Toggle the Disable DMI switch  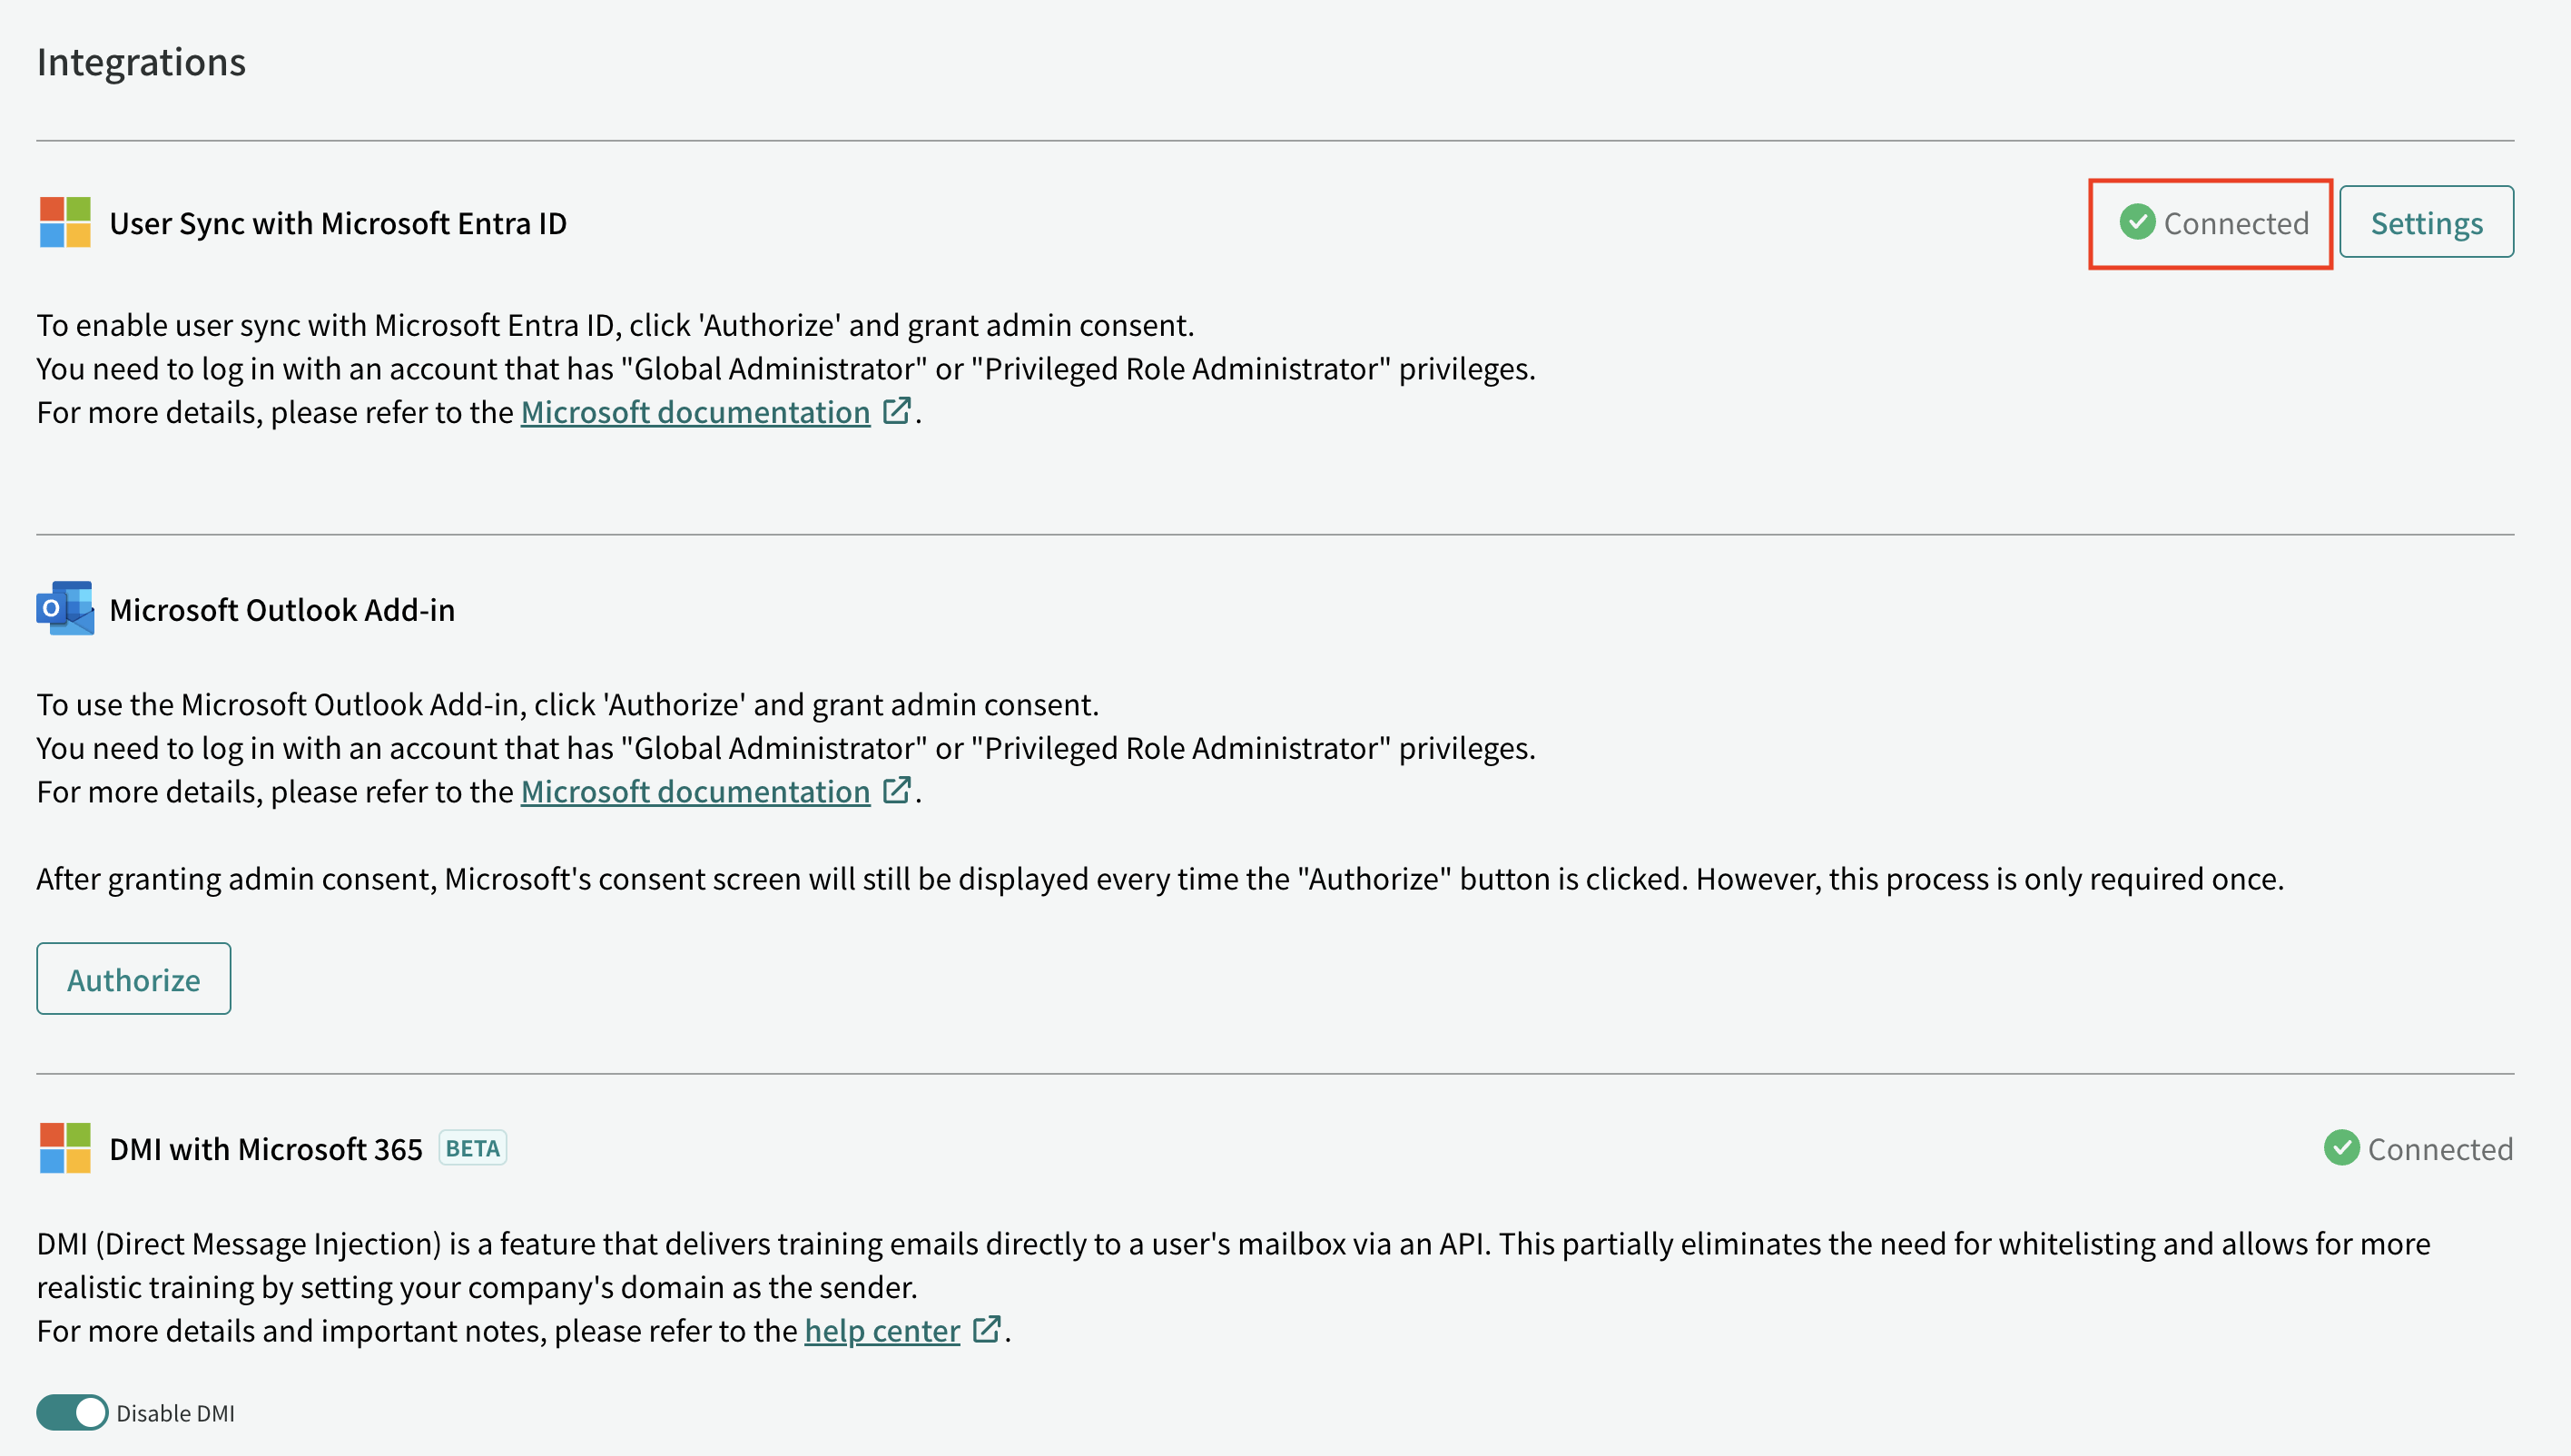tap(72, 1412)
